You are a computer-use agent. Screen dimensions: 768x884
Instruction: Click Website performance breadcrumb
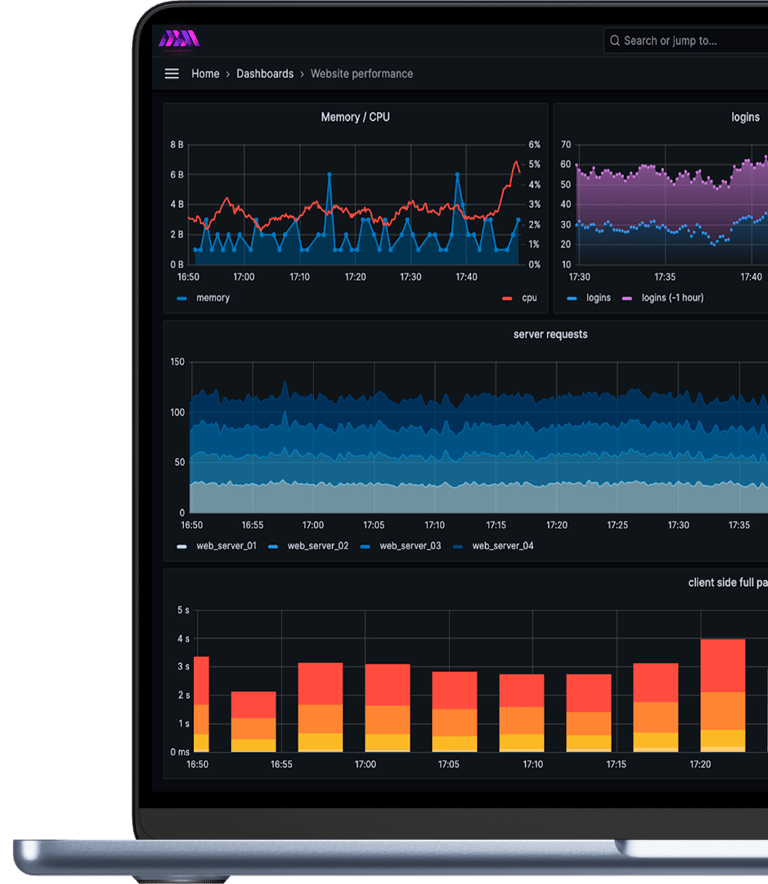coord(361,74)
